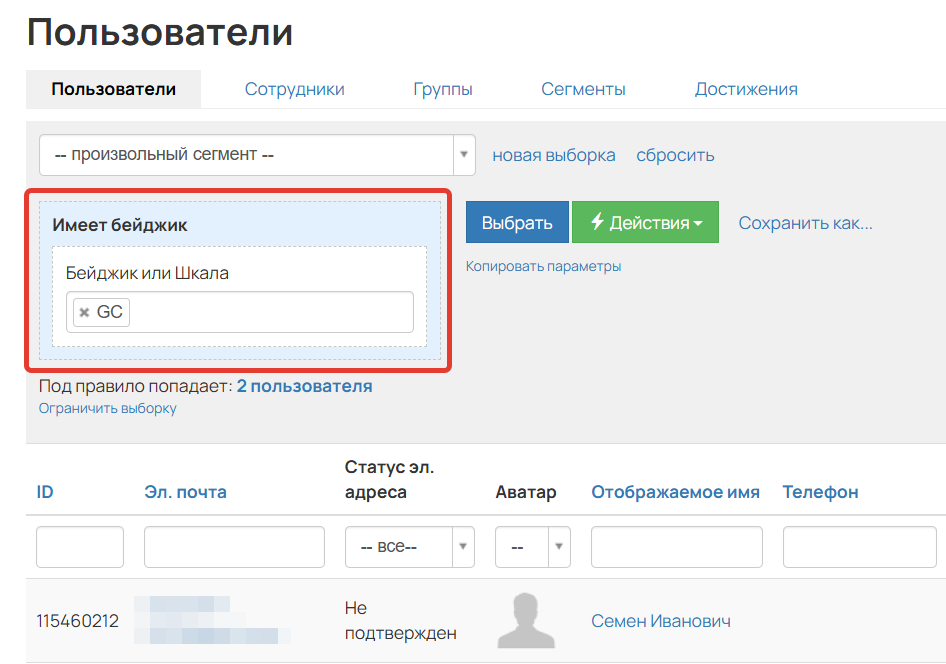Click the сбросить link

pyautogui.click(x=675, y=155)
